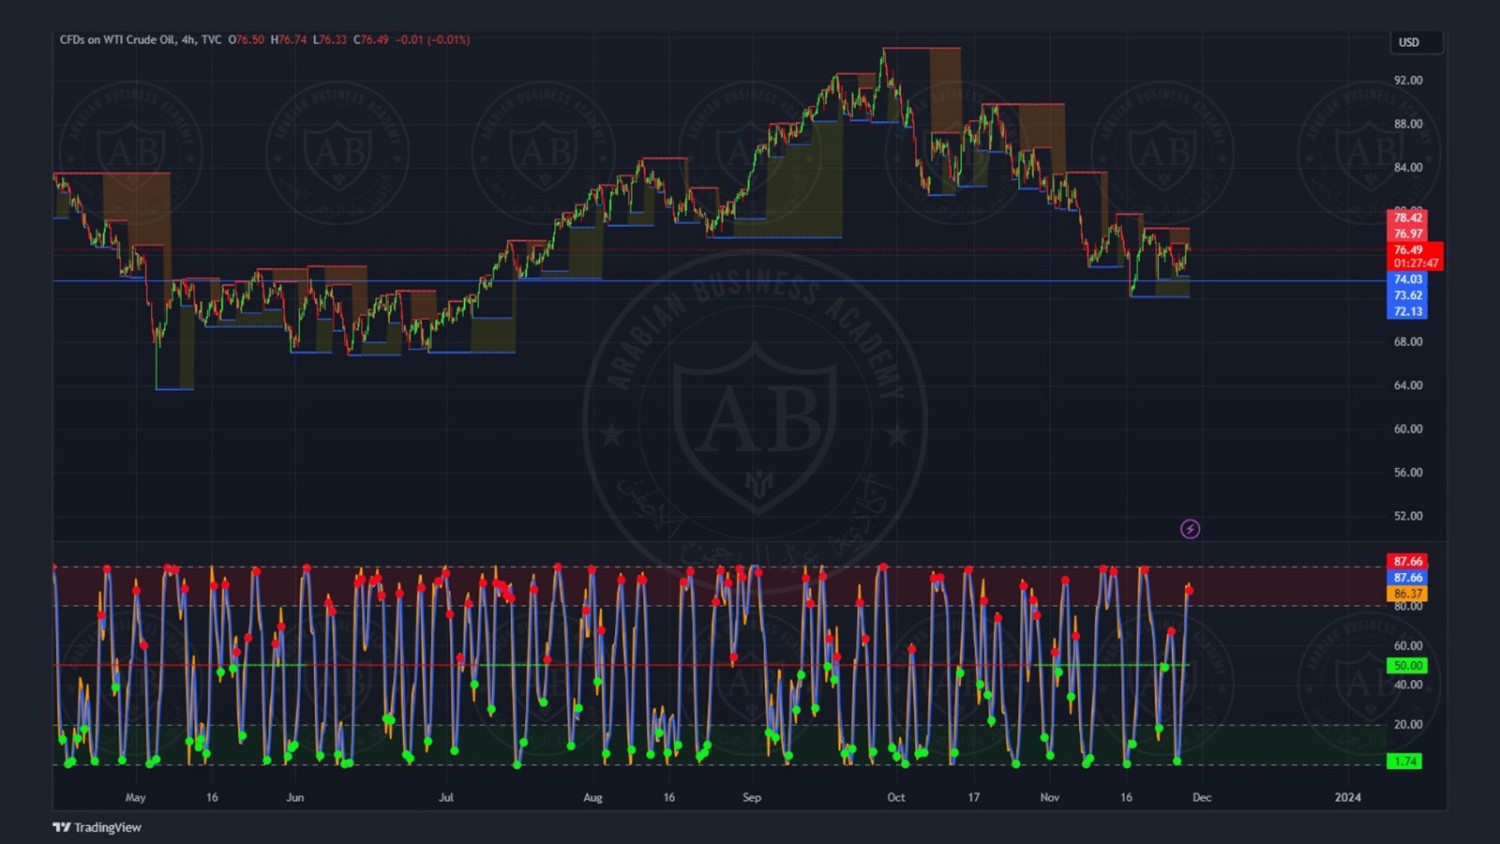The image size is (1500, 844).
Task: Click 64.00 on the price axis
Action: 1408,385
